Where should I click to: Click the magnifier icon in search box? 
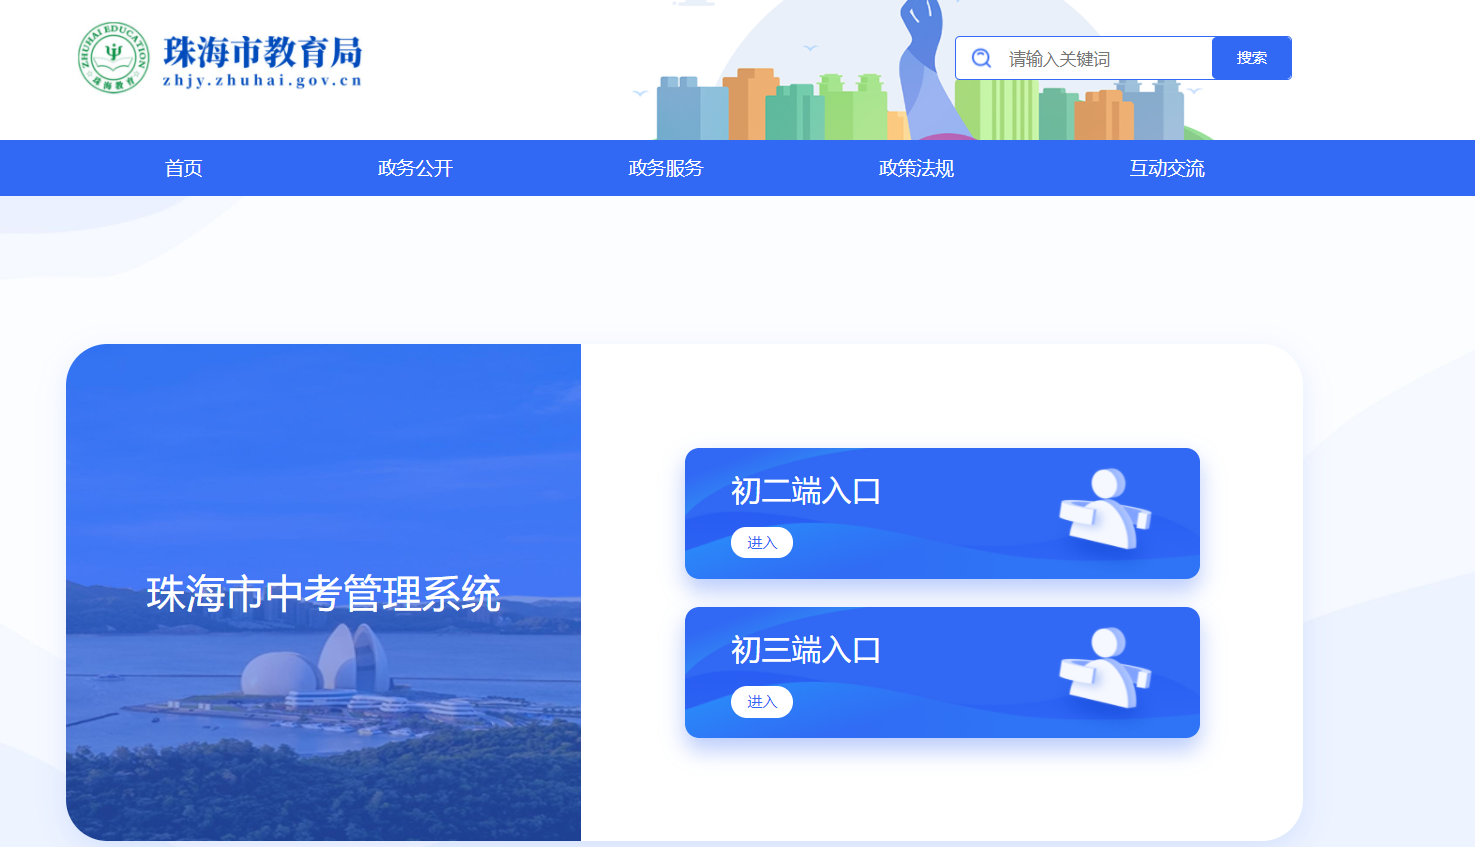click(x=982, y=58)
